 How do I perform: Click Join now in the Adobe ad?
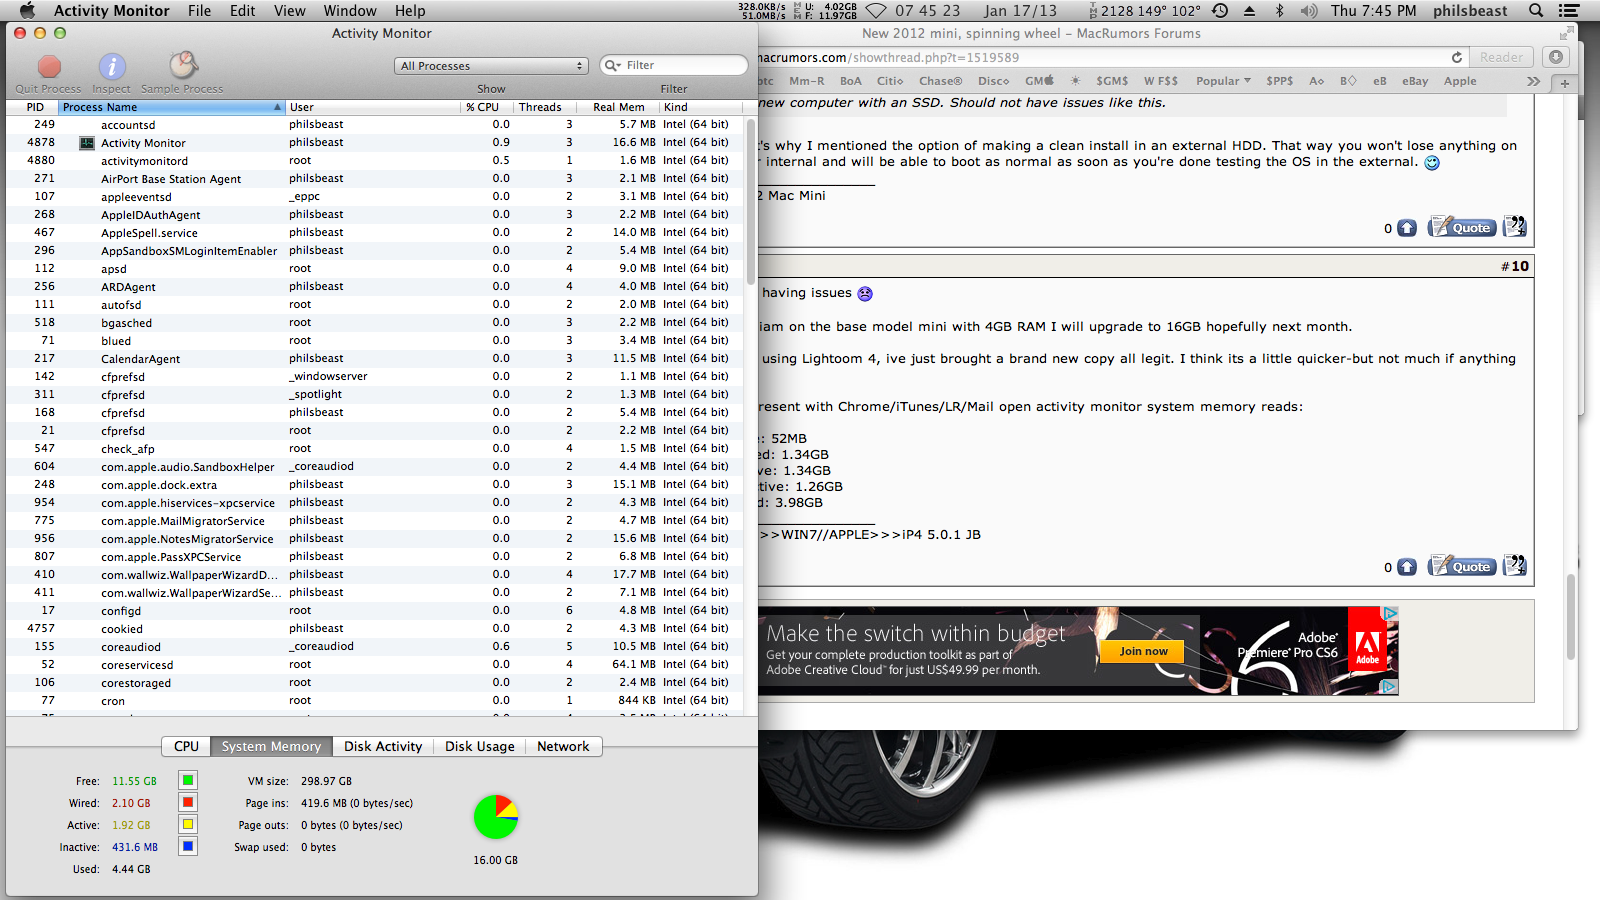click(1143, 651)
